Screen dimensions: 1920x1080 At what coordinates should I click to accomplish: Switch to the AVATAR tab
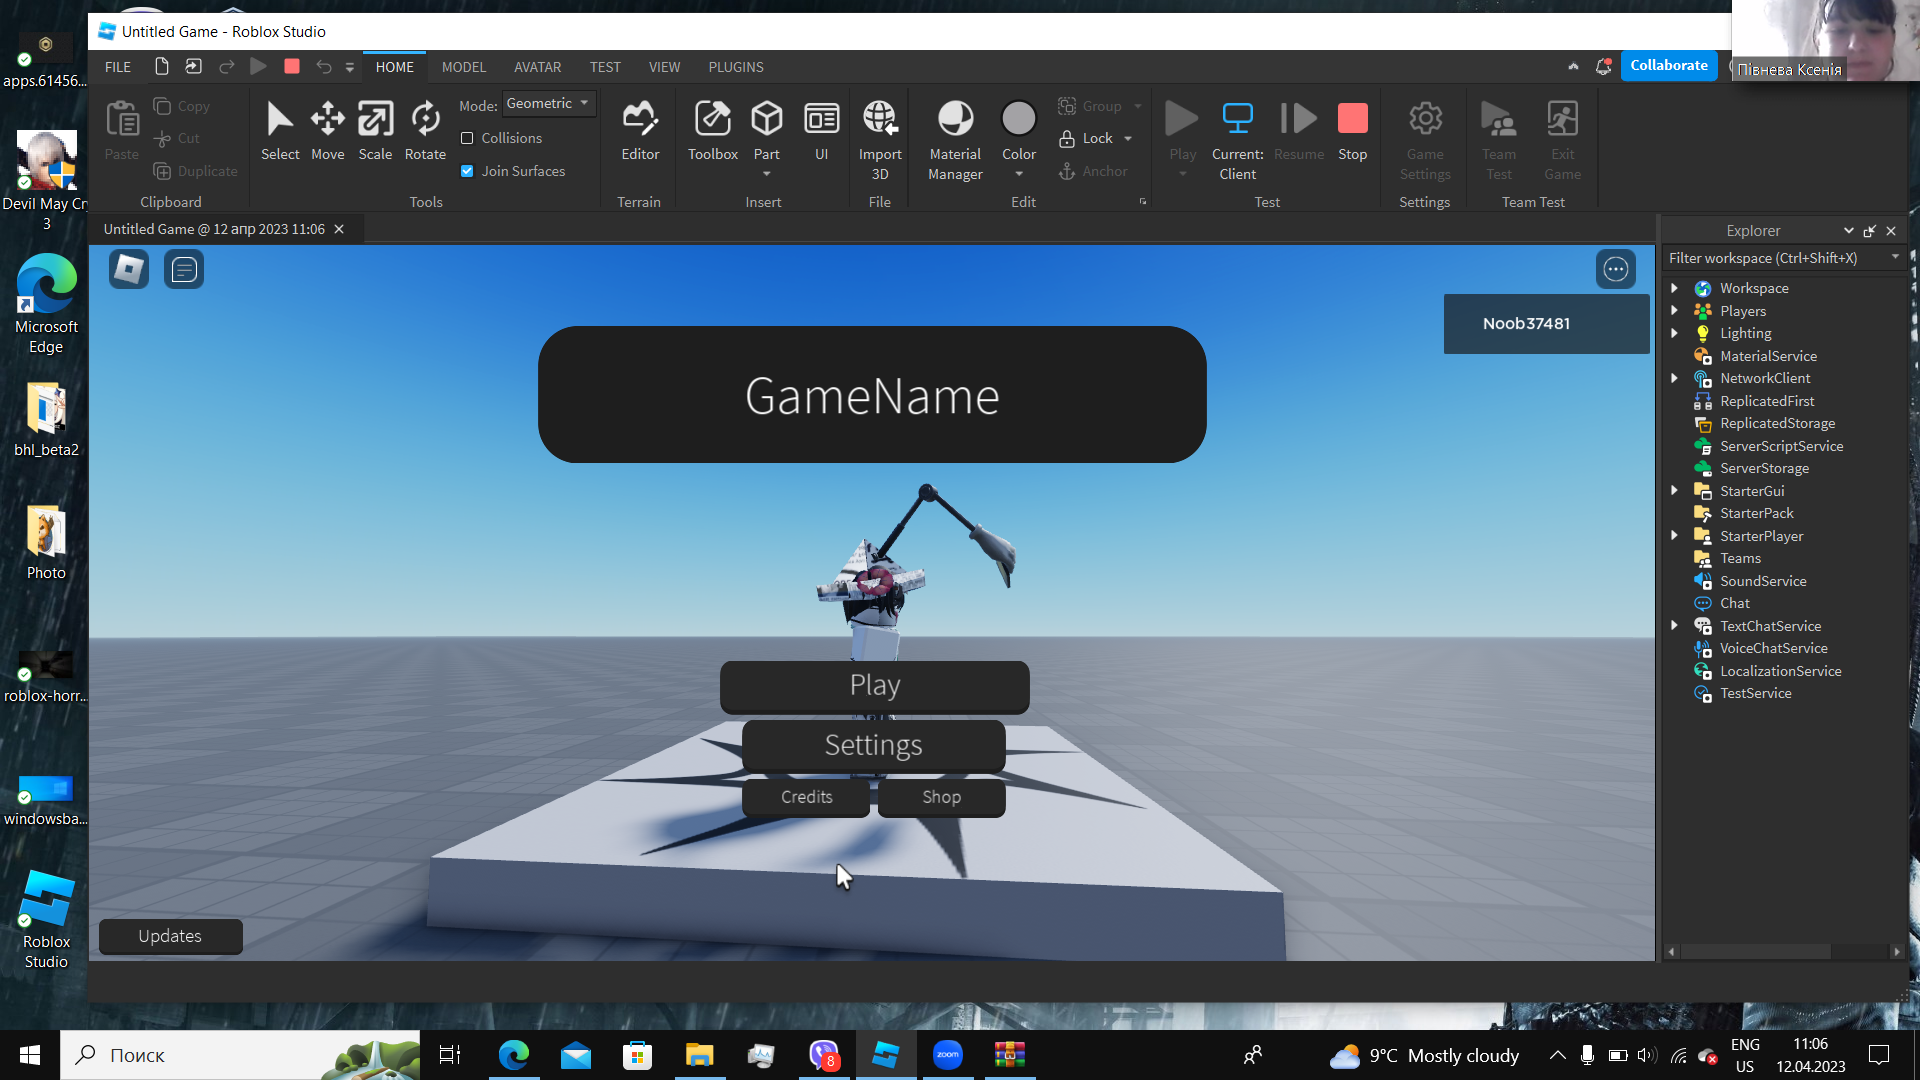pos(538,67)
